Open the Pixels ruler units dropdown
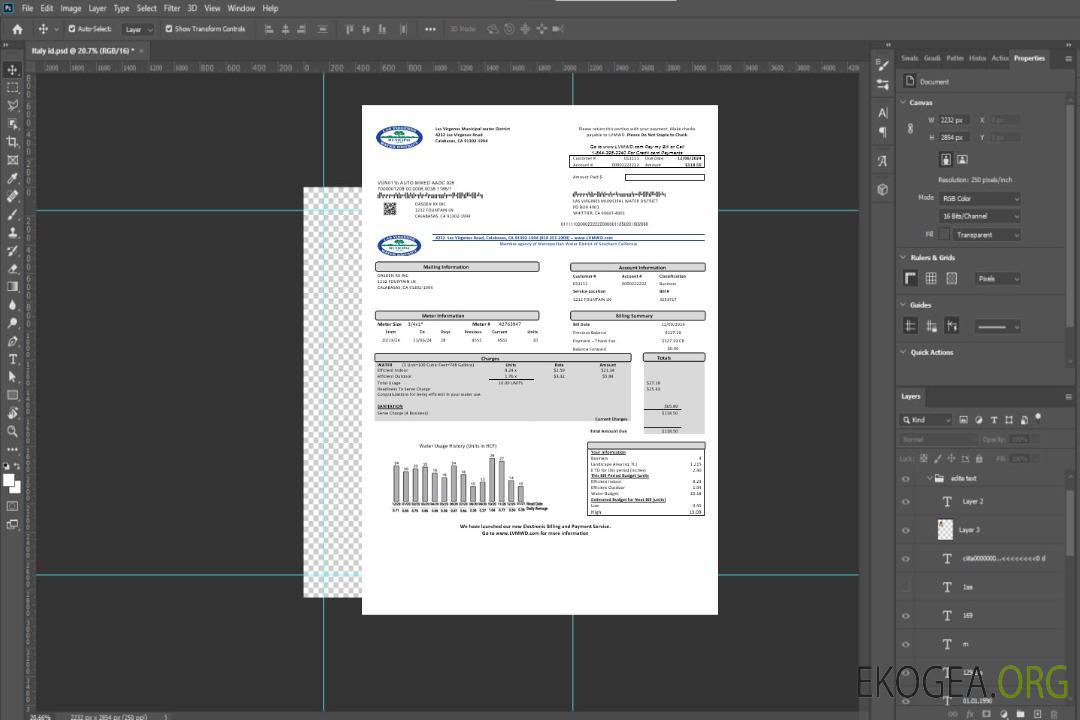The width and height of the screenshot is (1080, 720). pos(997,279)
